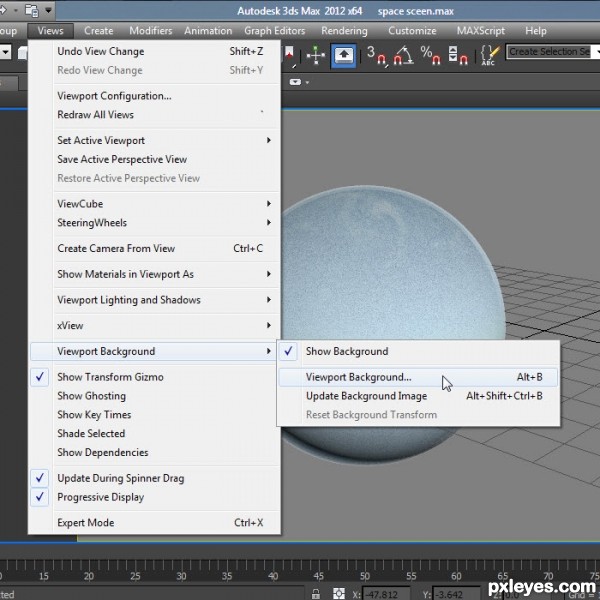Viewport: 600px width, 600px height.
Task: Expand Set Active Viewport submenu
Action: pyautogui.click(x=155, y=140)
